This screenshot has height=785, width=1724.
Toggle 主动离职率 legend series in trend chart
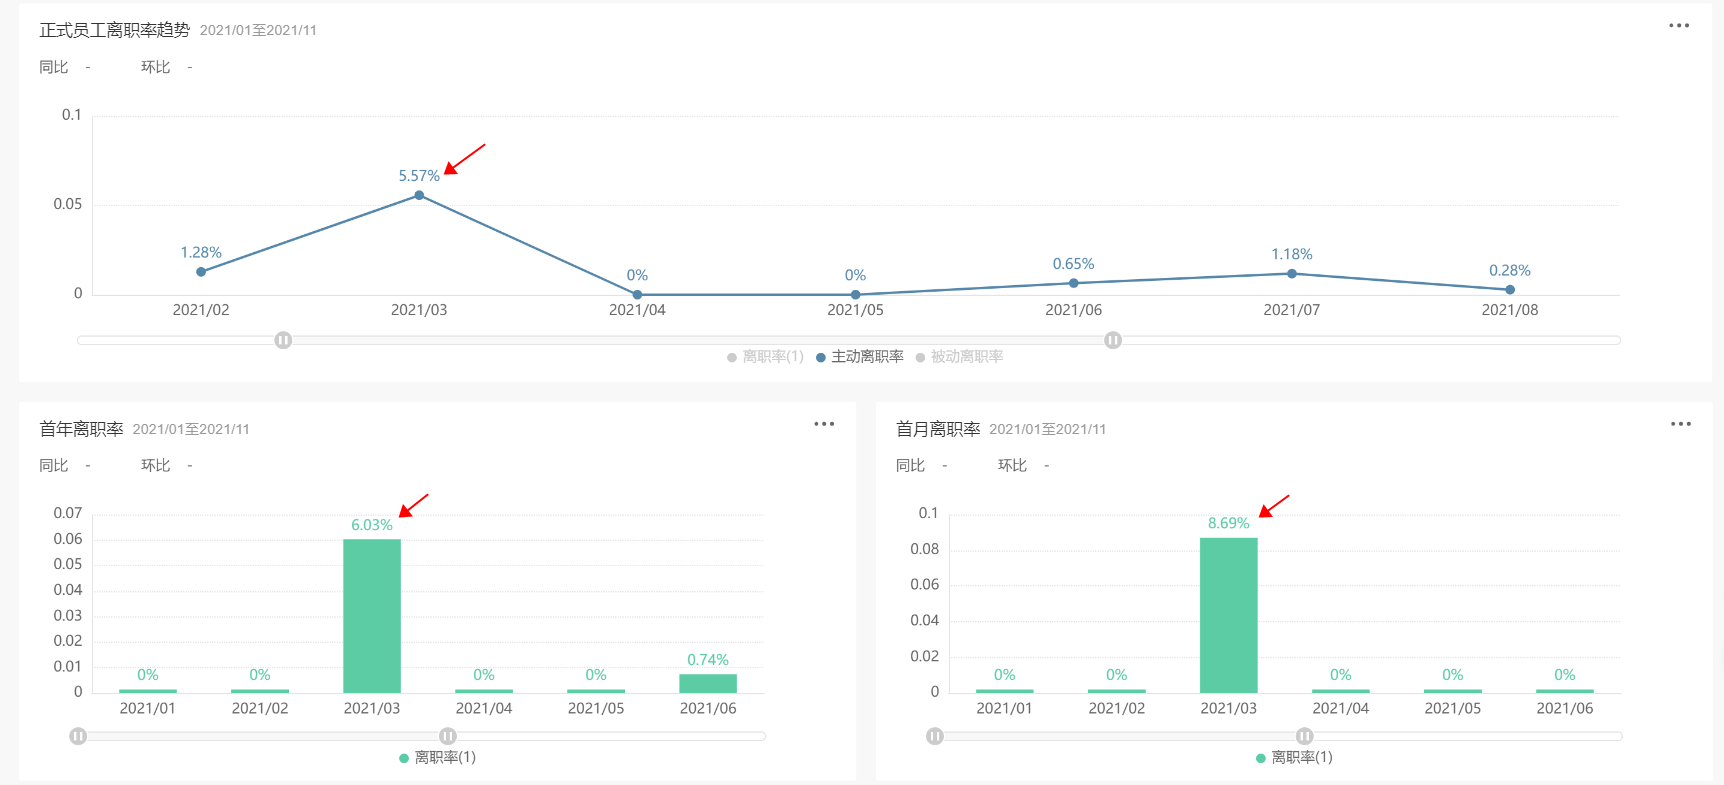click(x=860, y=357)
